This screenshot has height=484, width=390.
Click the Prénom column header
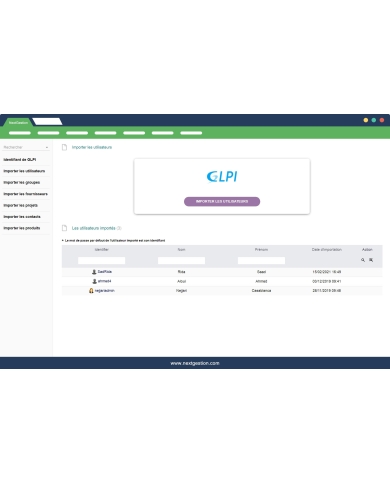261,250
